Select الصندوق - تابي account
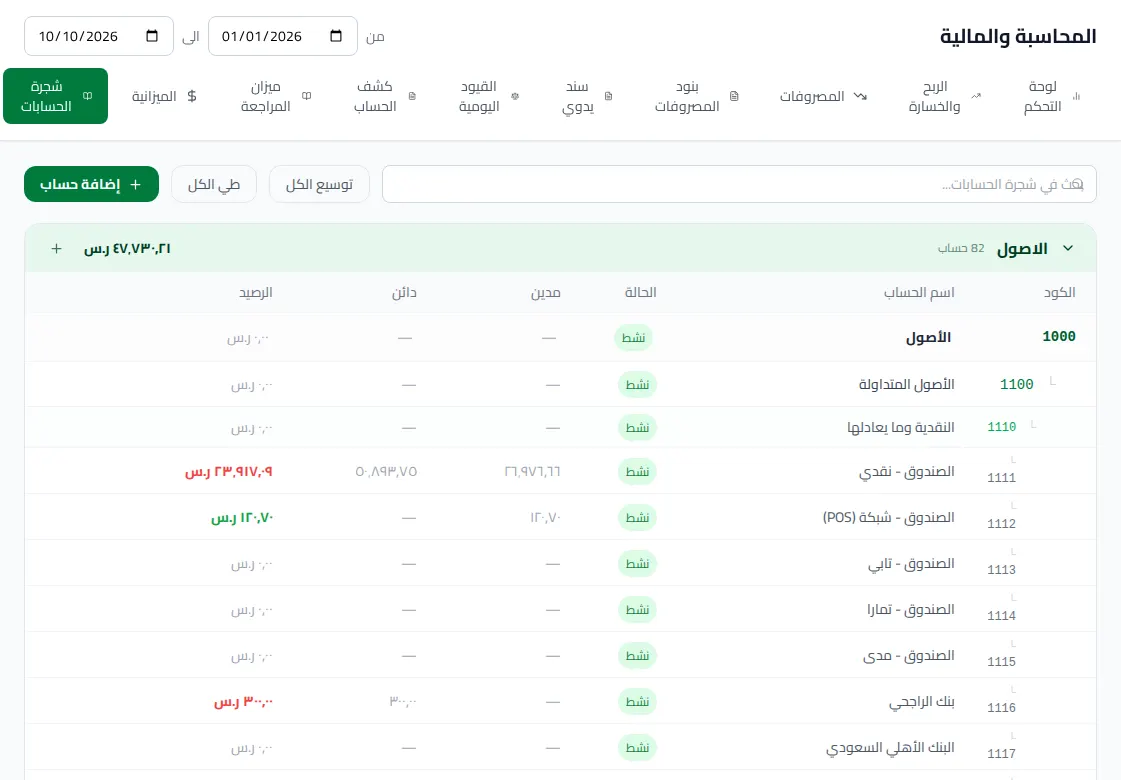The image size is (1121, 780). point(912,564)
